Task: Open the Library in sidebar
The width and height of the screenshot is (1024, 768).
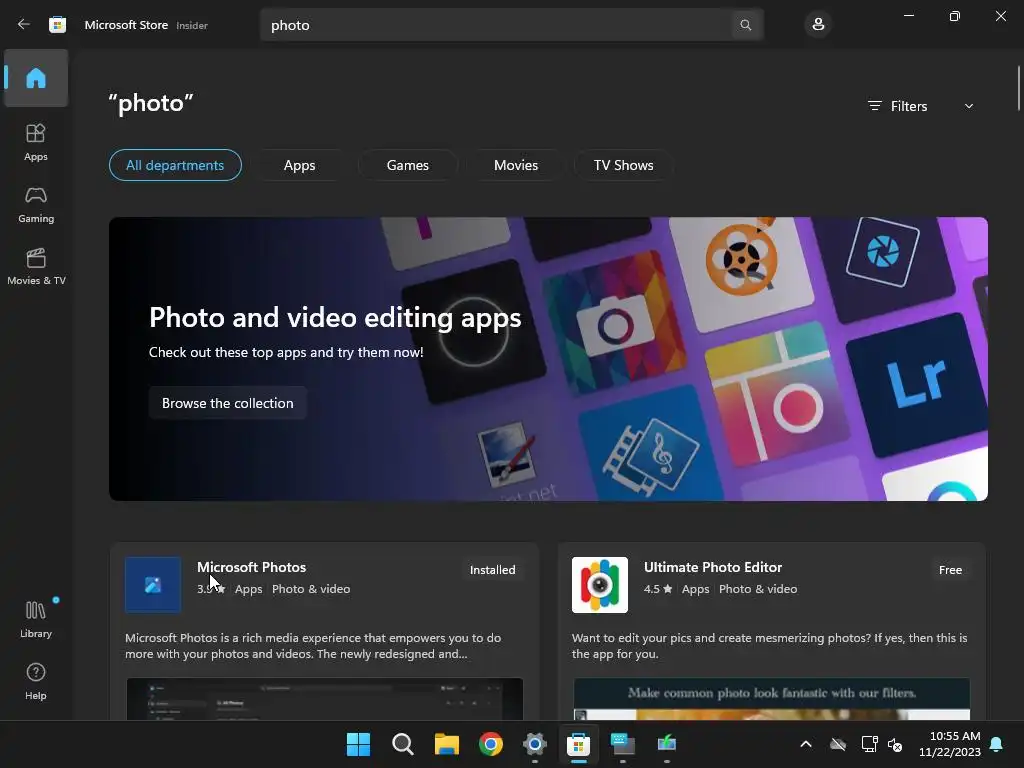Action: click(36, 619)
